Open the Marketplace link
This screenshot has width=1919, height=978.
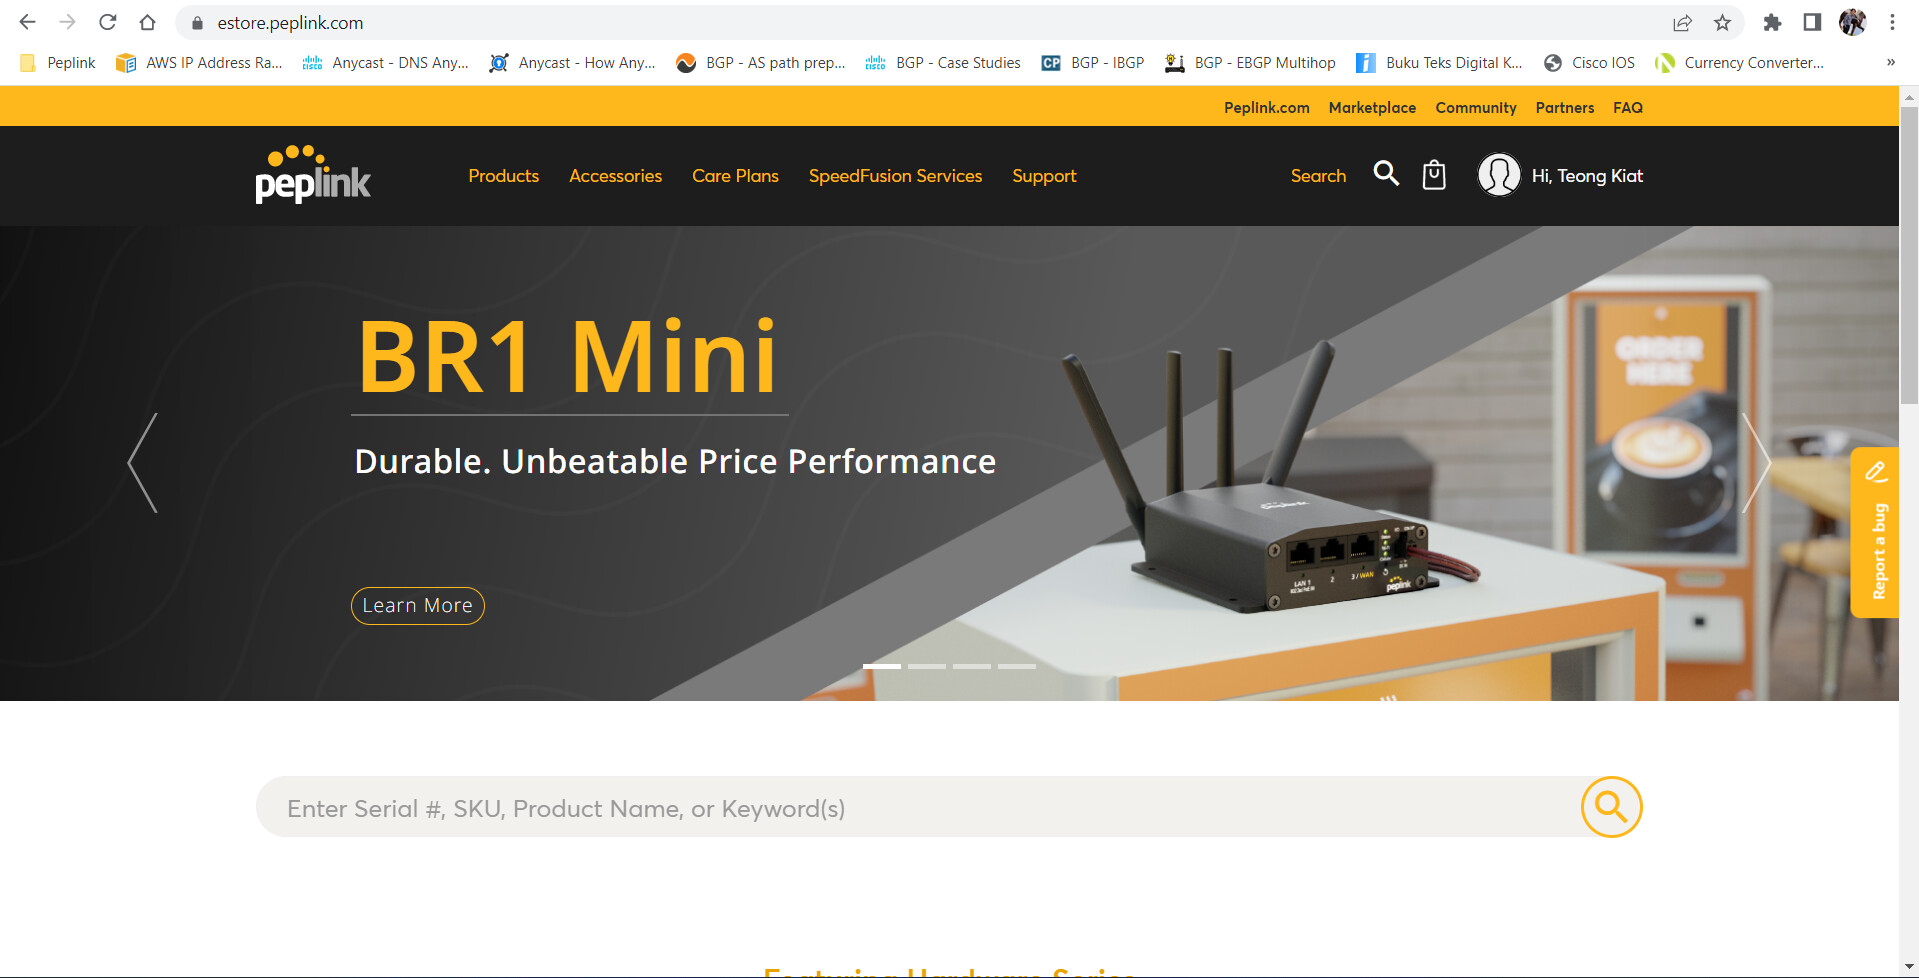1372,107
